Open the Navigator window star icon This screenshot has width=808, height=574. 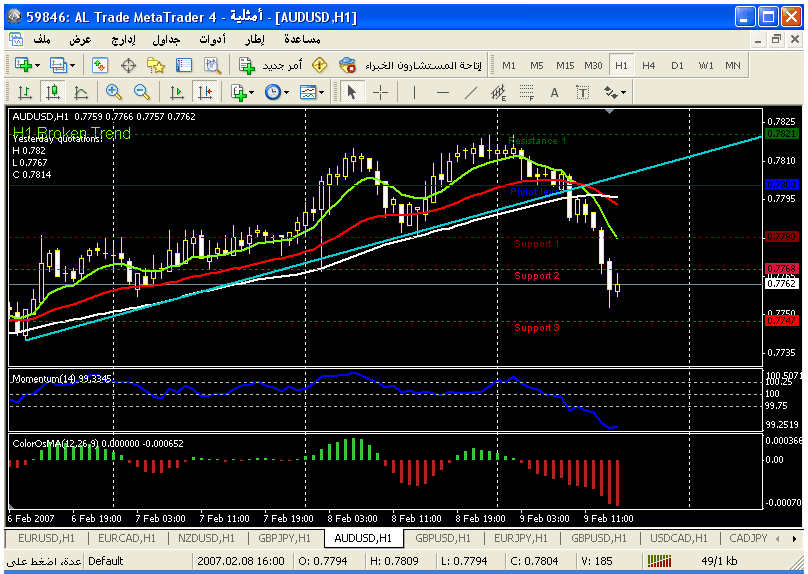pos(156,65)
